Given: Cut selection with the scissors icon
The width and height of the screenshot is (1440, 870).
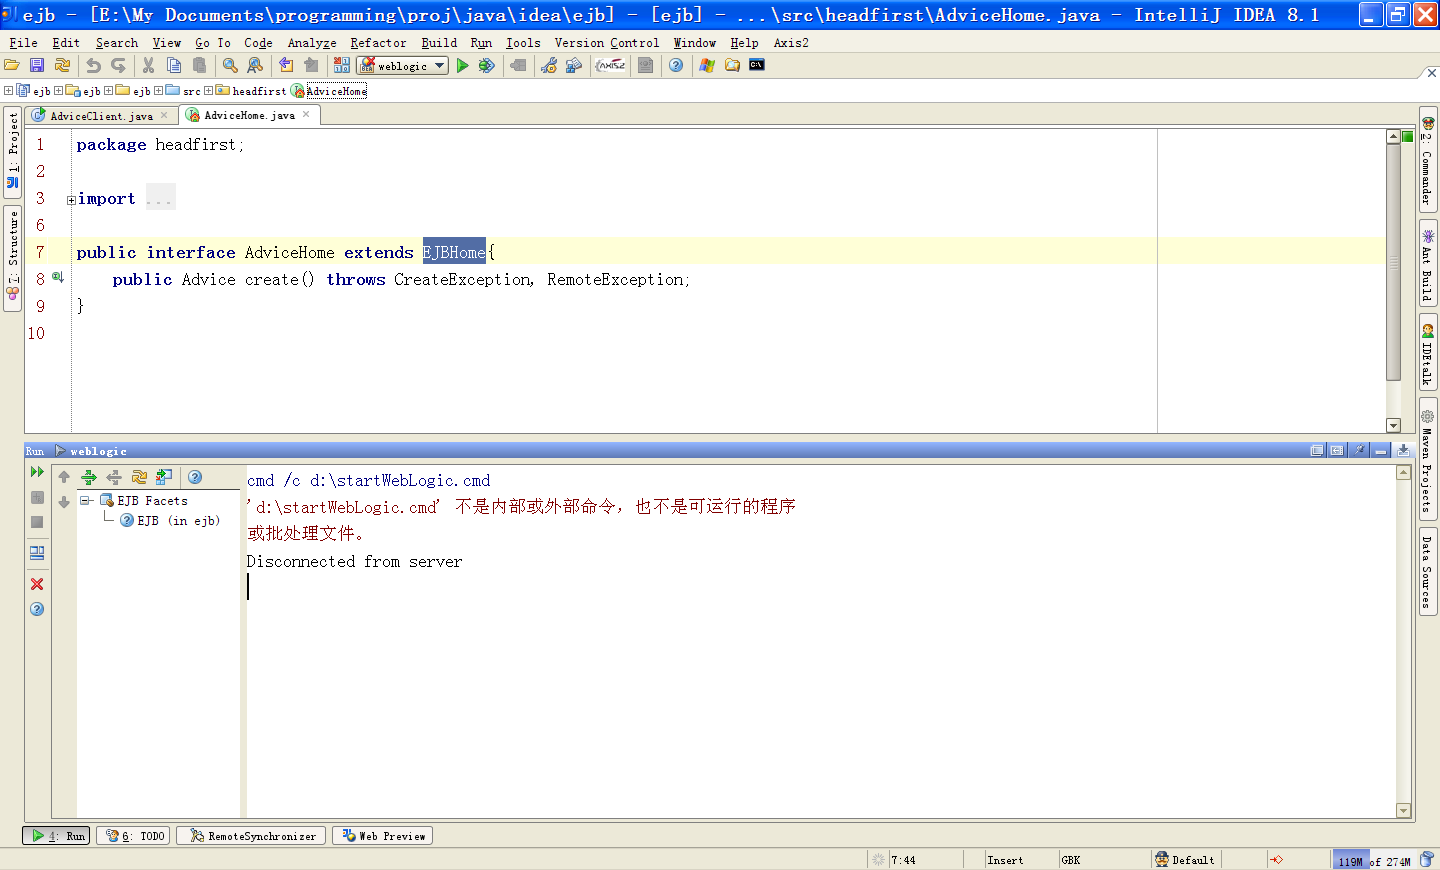Looking at the screenshot, I should point(149,65).
